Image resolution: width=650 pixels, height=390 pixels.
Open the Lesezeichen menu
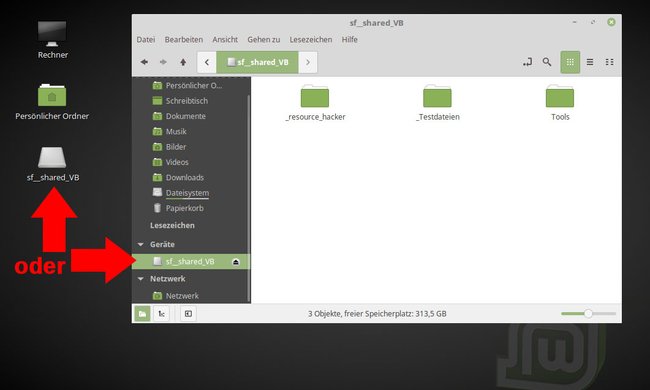(x=311, y=40)
